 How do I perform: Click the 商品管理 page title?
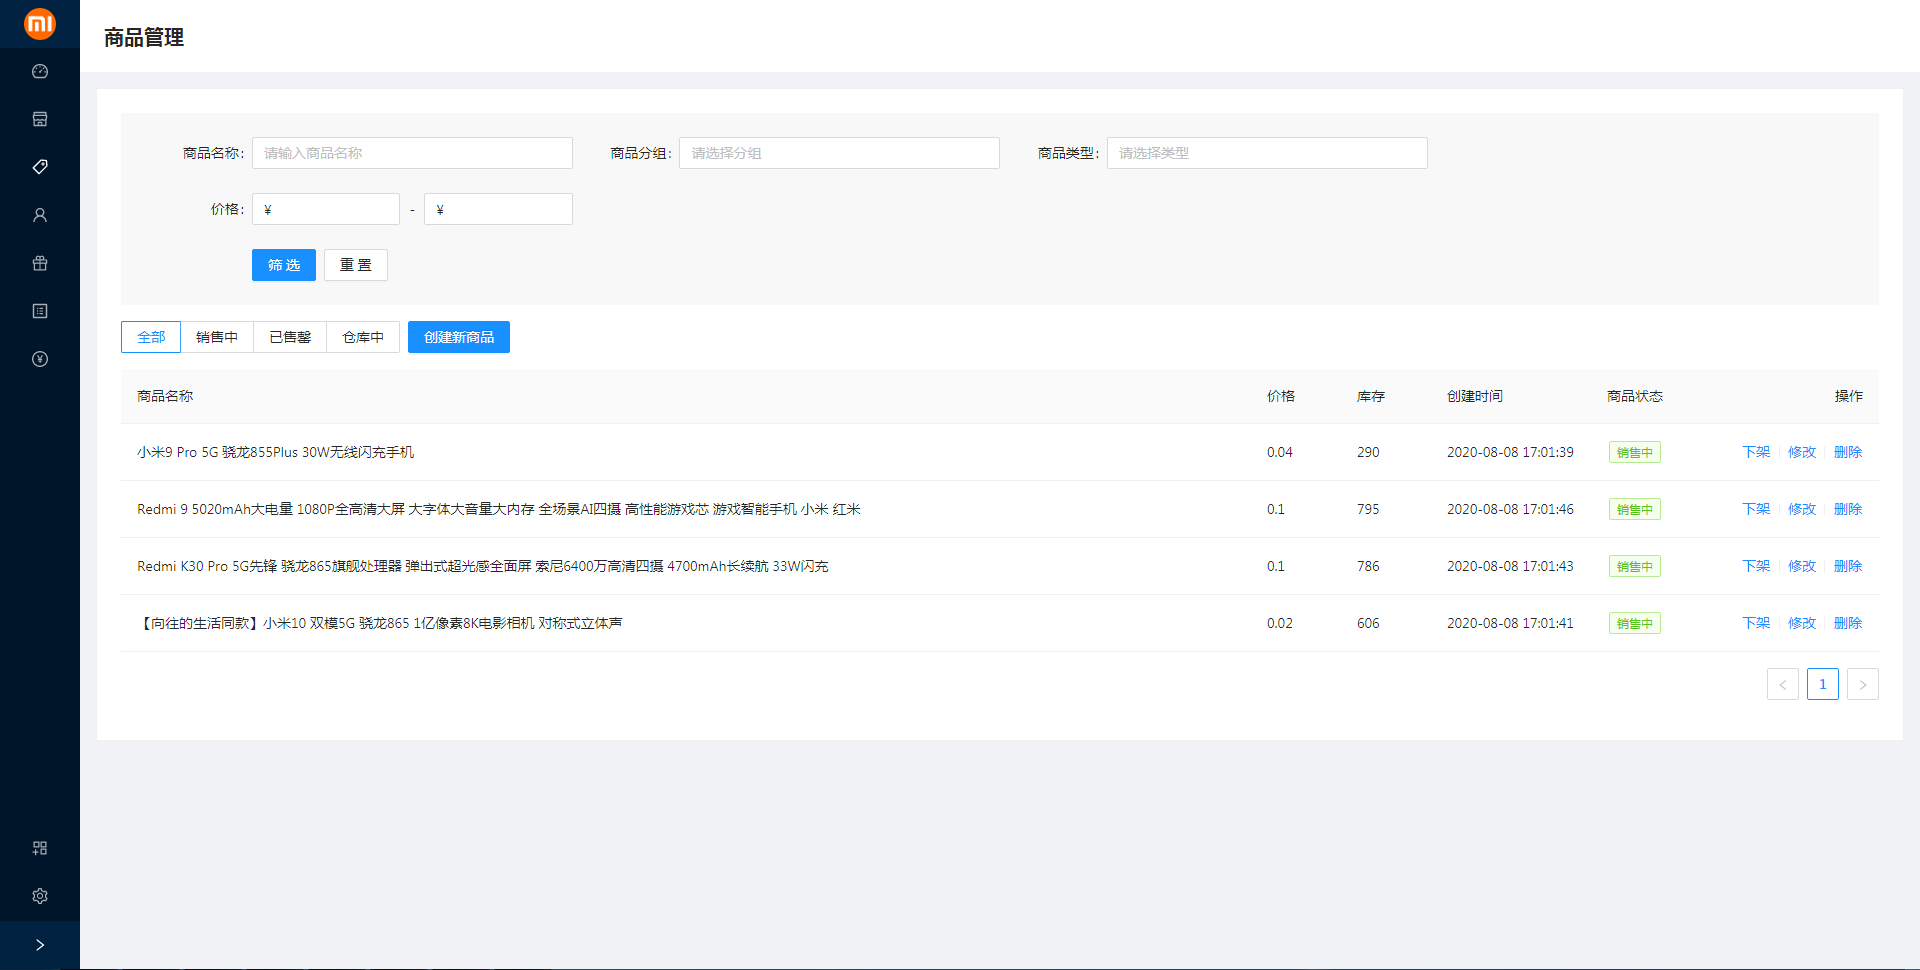pyautogui.click(x=144, y=37)
